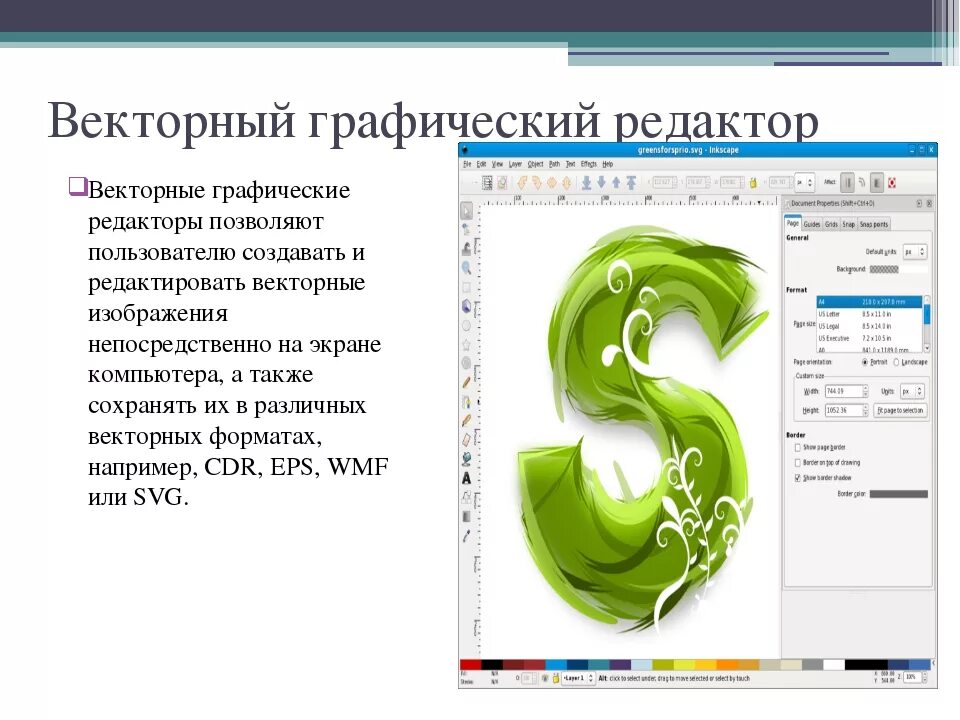Open Custom size Units dropdown
This screenshot has width=960, height=720.
[912, 391]
